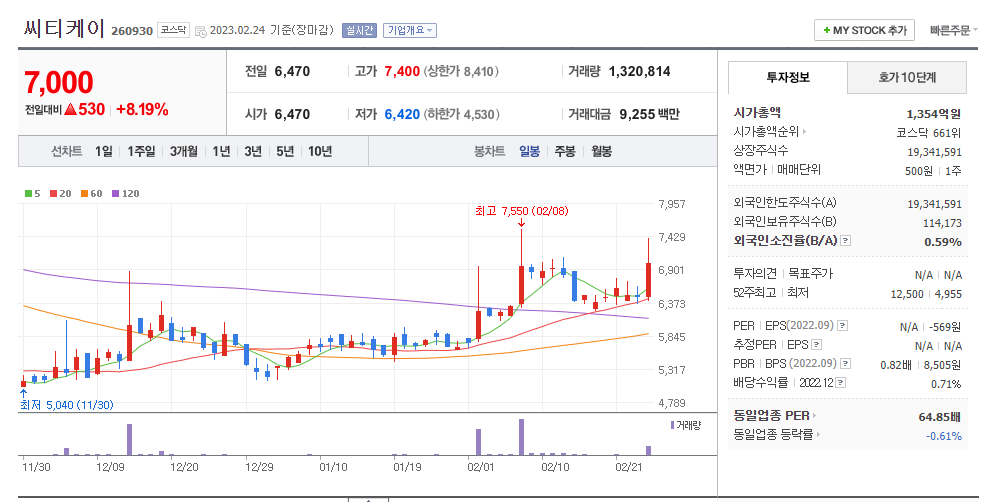The image size is (998, 502).
Task: Select the 10년 line chart period
Action: click(320, 151)
